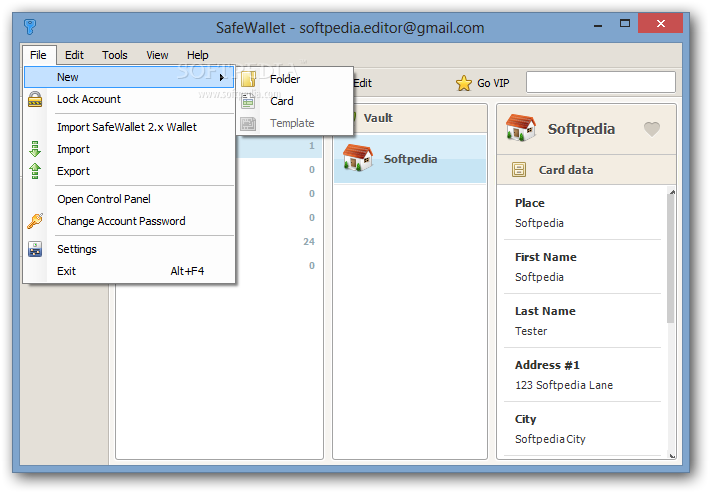This screenshot has width=710, height=493.
Task: Expand the New submenu arrow
Action: tap(222, 77)
